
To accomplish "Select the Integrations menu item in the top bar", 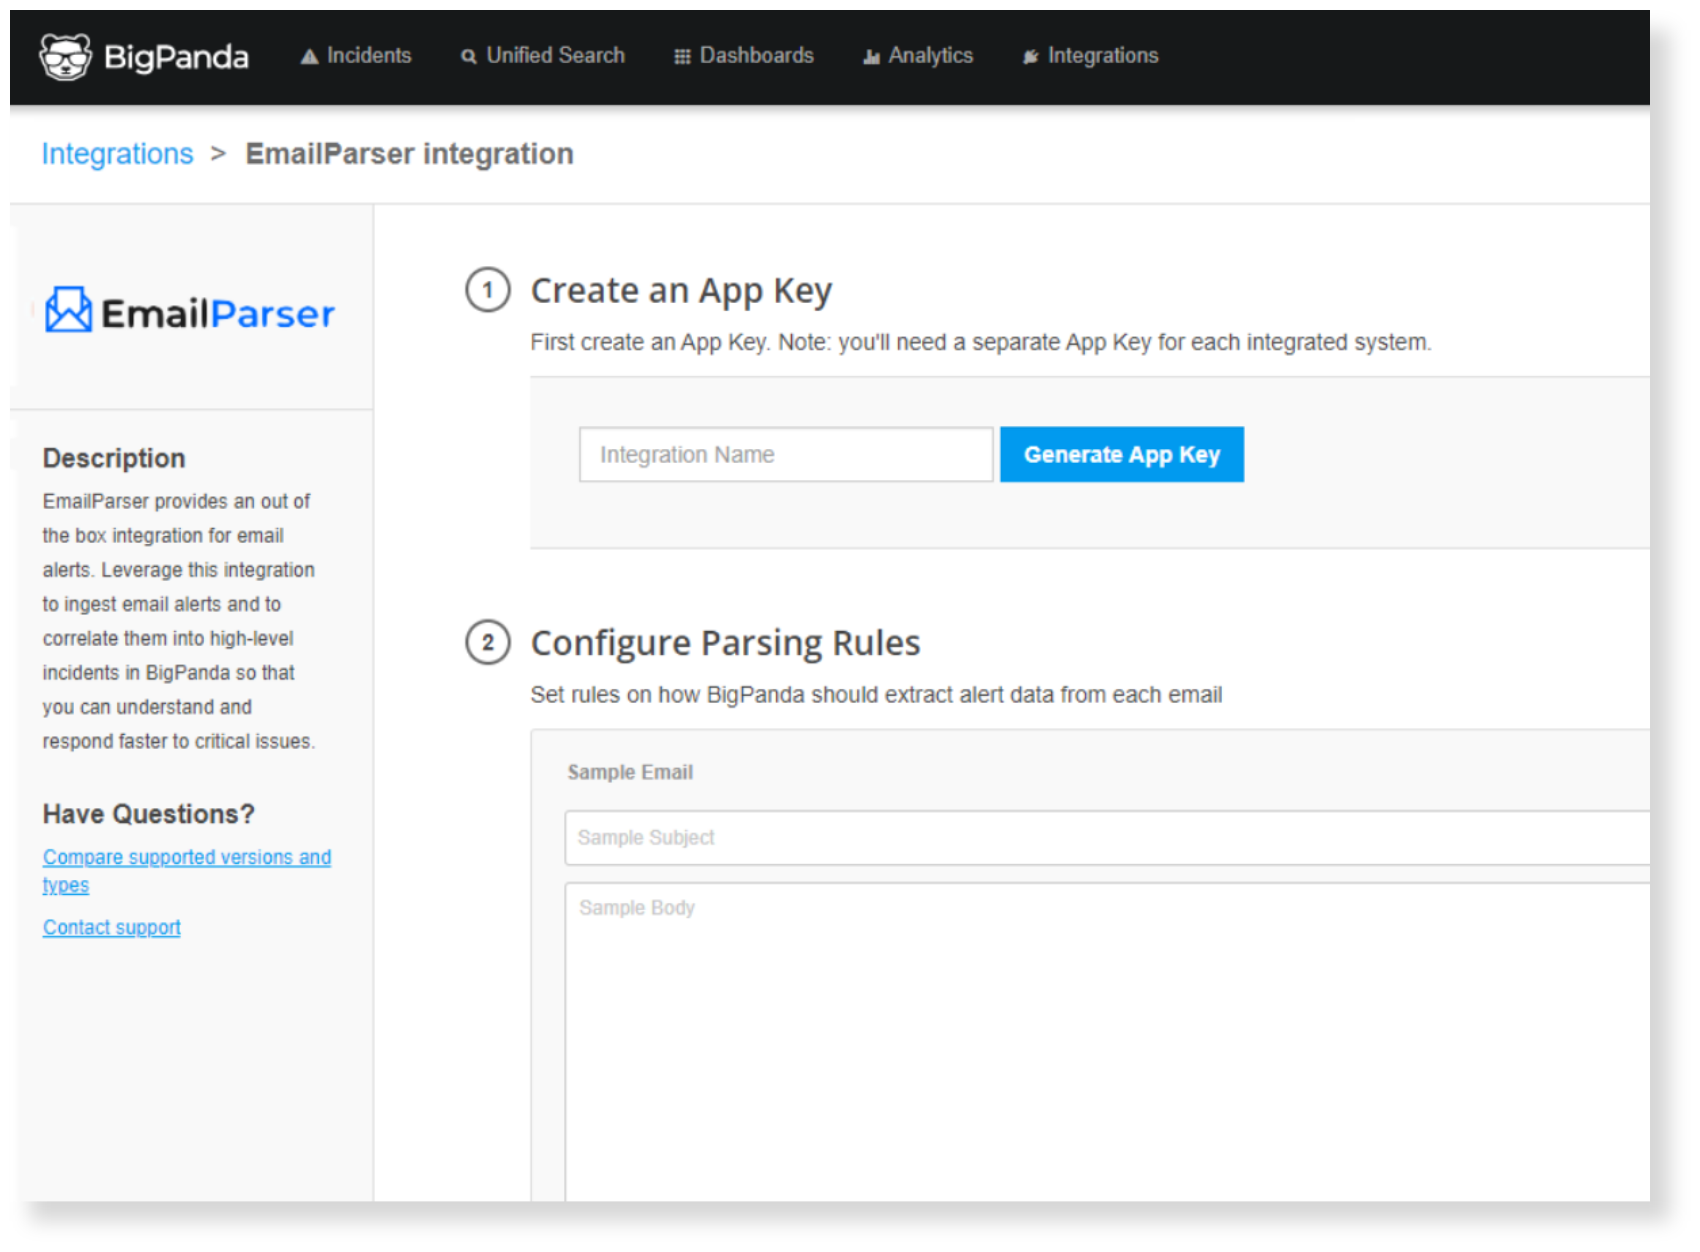I will coord(1090,56).
